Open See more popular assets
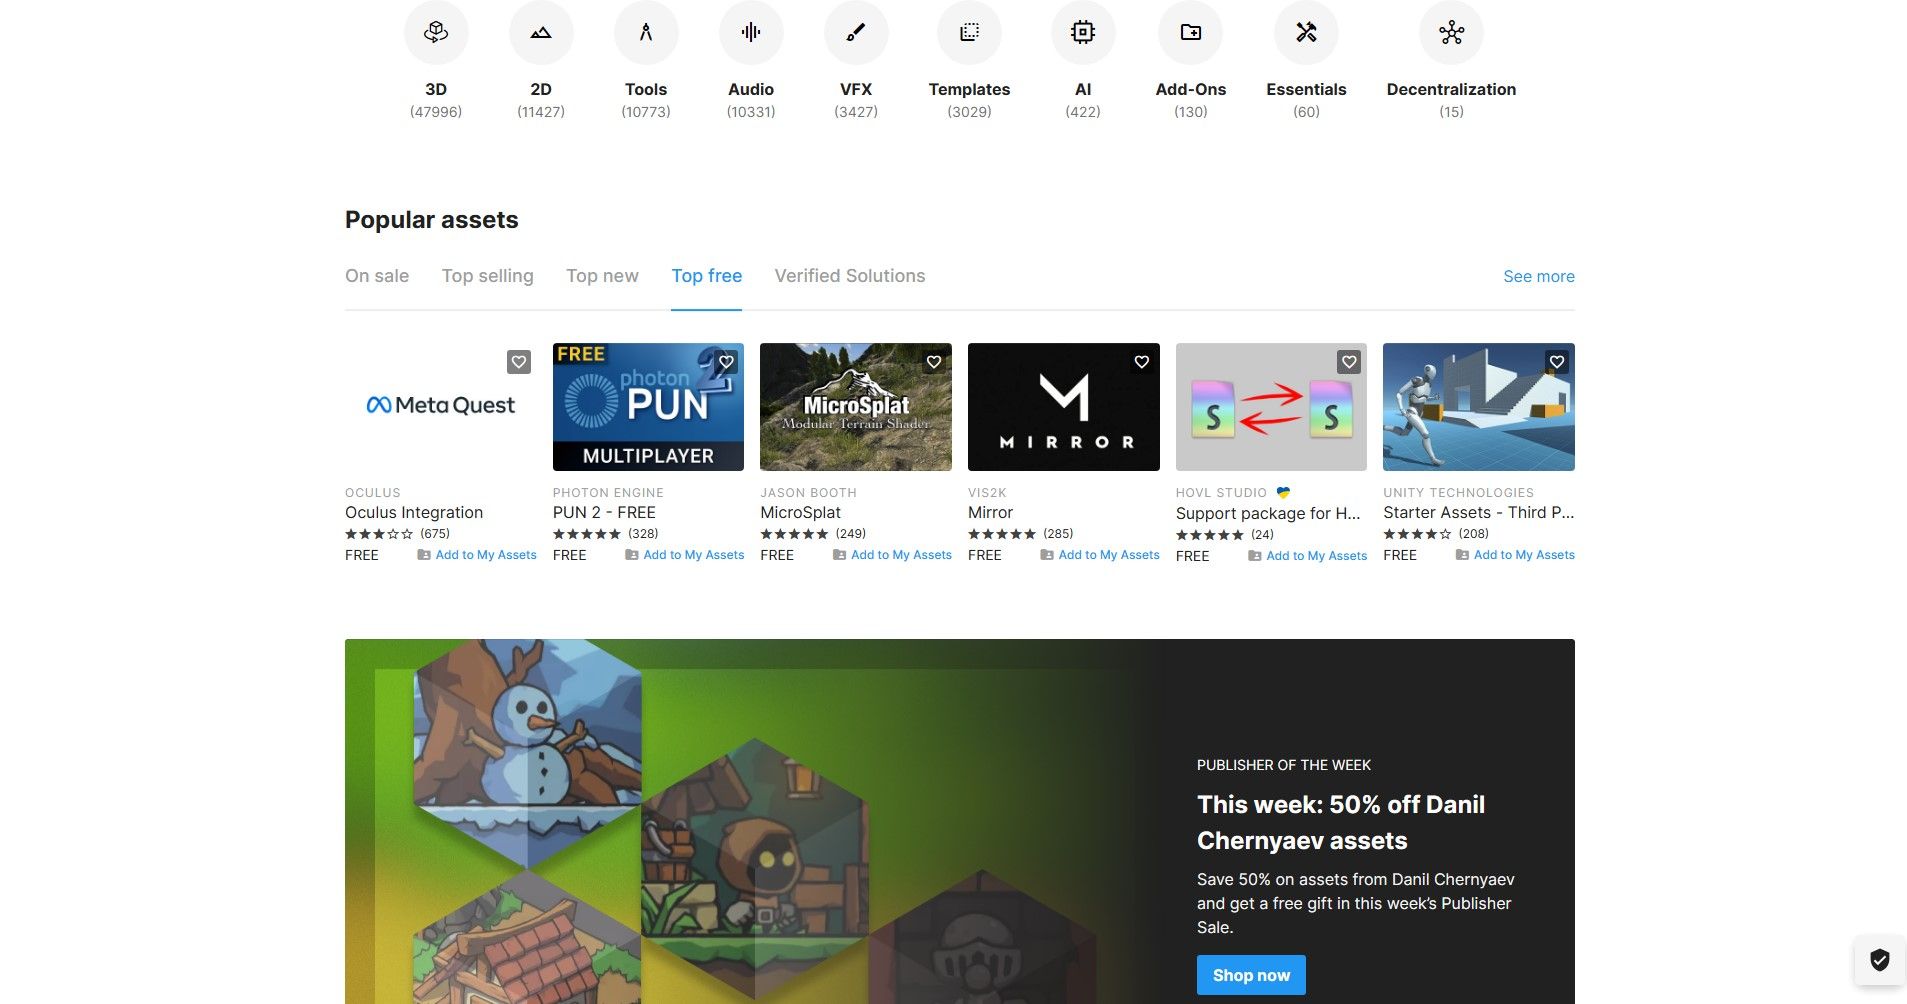This screenshot has width=1907, height=1004. 1538,276
